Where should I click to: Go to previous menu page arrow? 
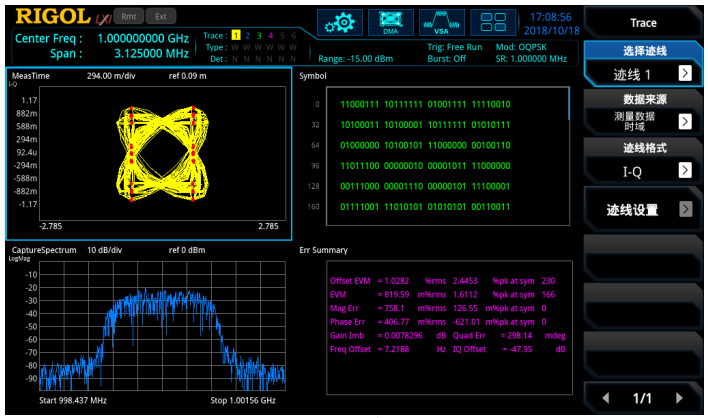[x=605, y=398]
